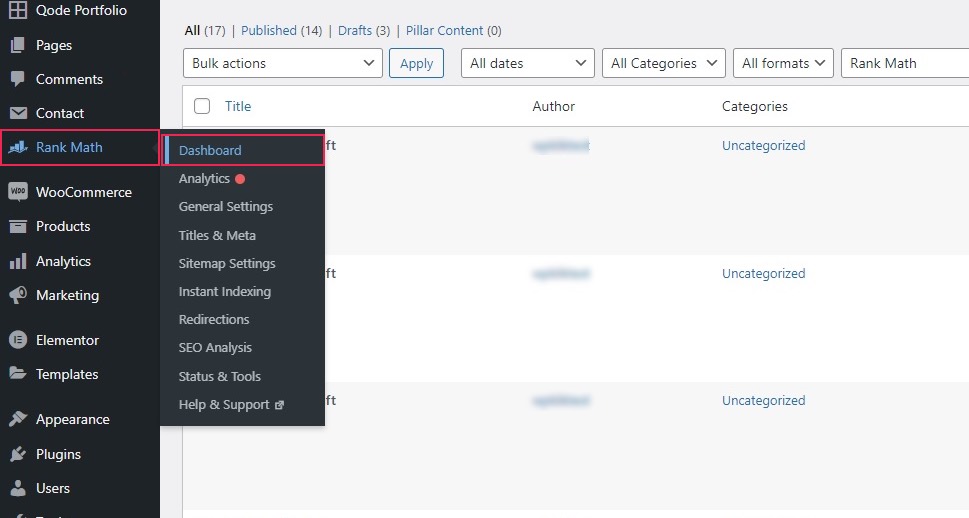Show All posts filter link
969x518 pixels.
(192, 30)
